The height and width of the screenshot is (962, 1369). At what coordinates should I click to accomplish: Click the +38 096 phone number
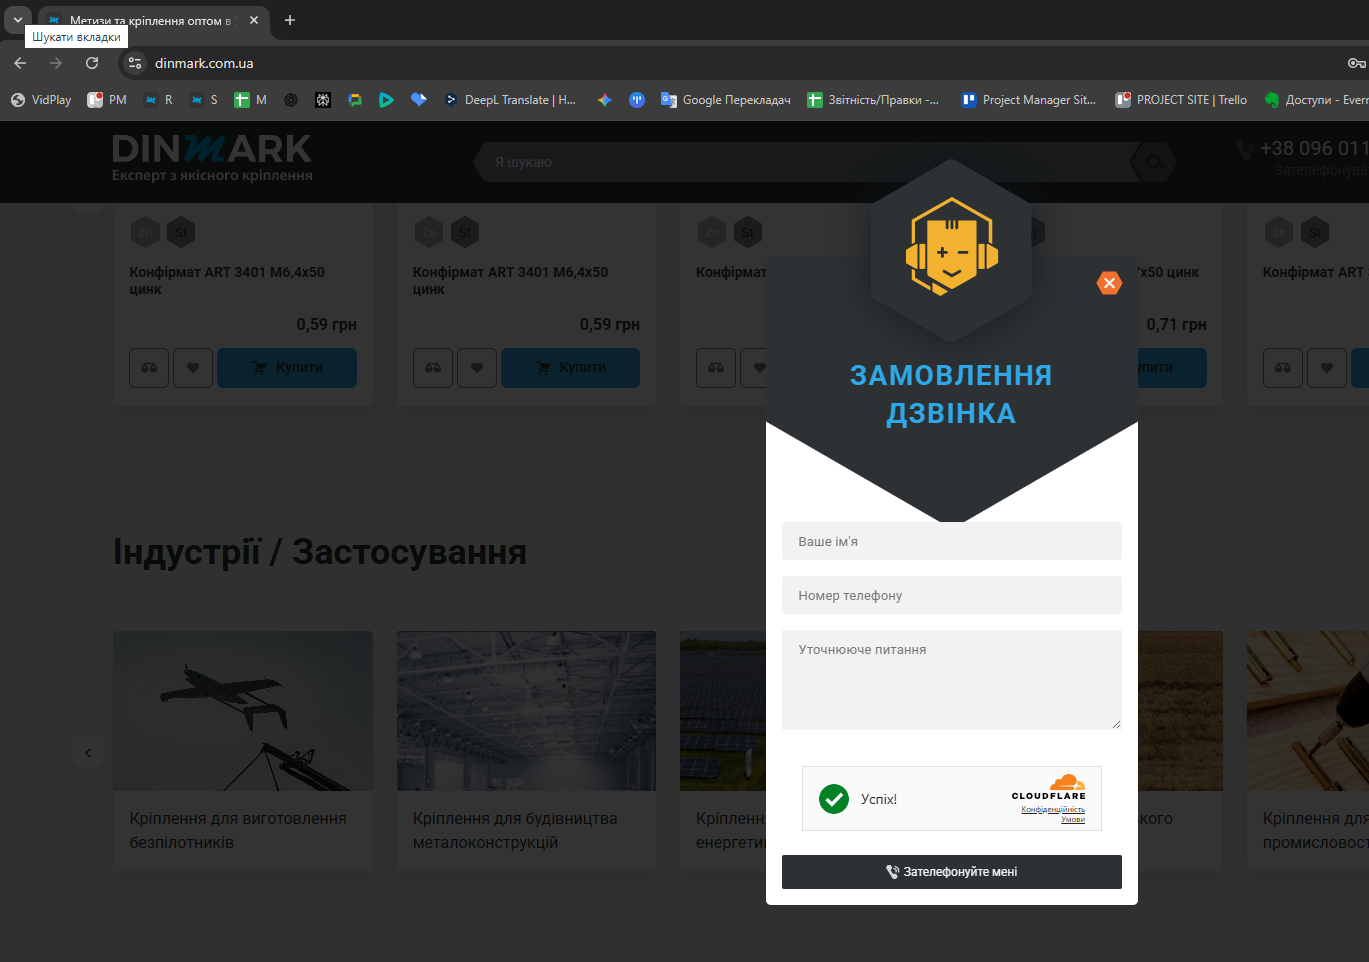[x=1313, y=149]
